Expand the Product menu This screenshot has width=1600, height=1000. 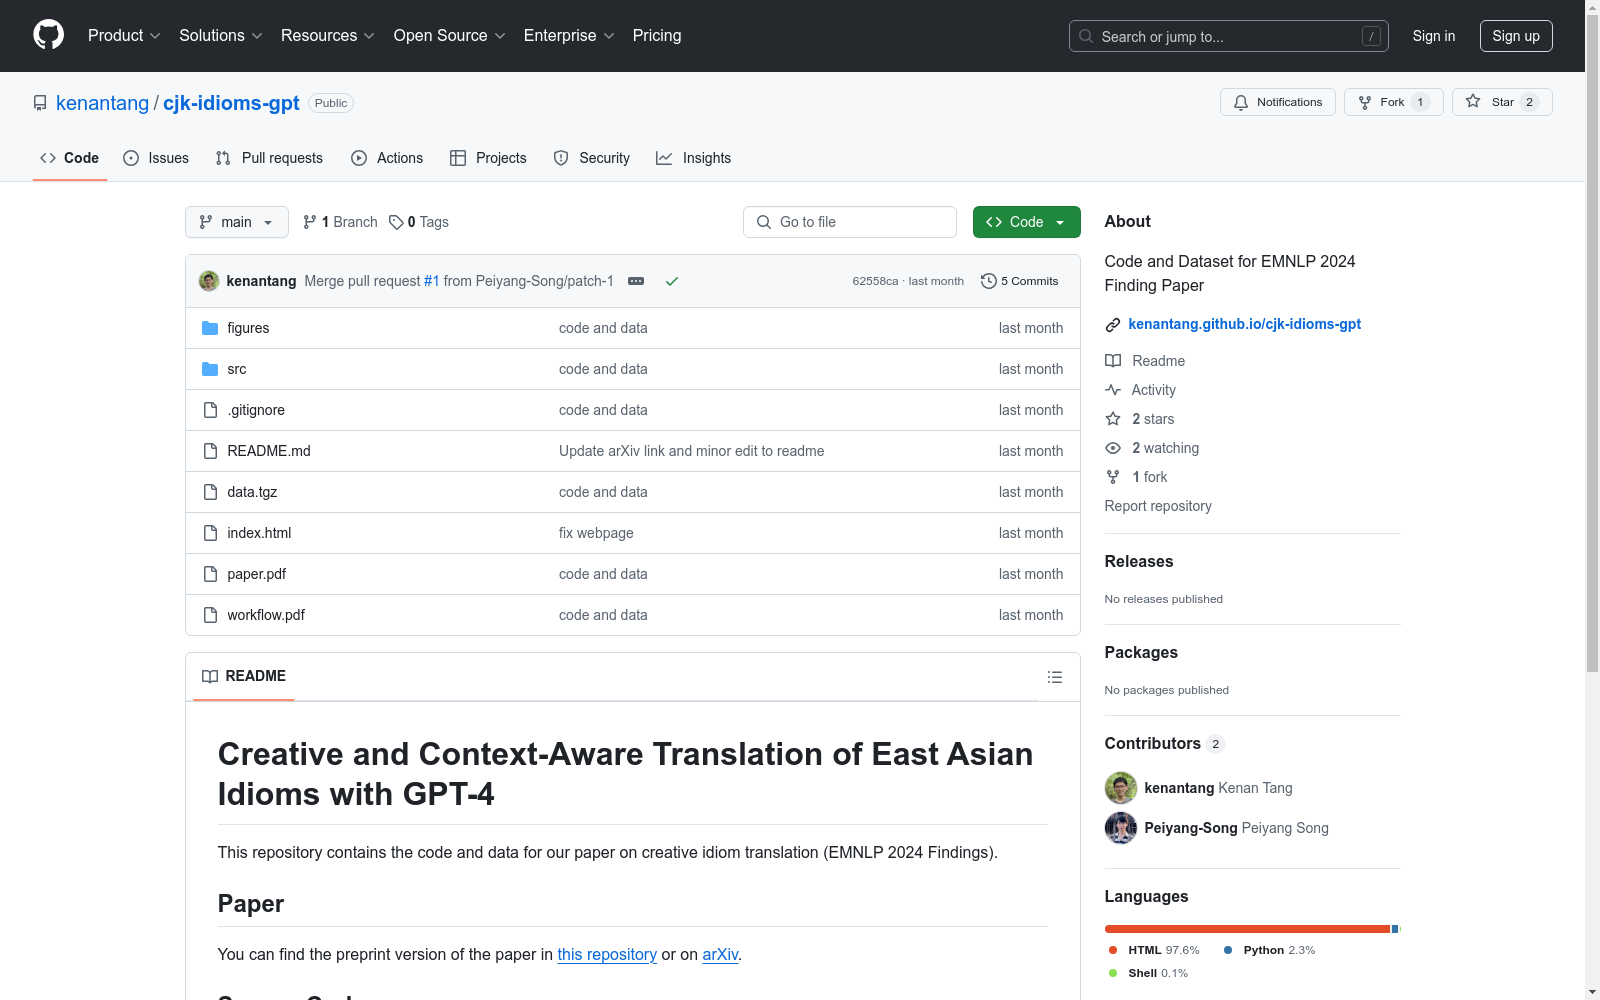click(x=124, y=36)
